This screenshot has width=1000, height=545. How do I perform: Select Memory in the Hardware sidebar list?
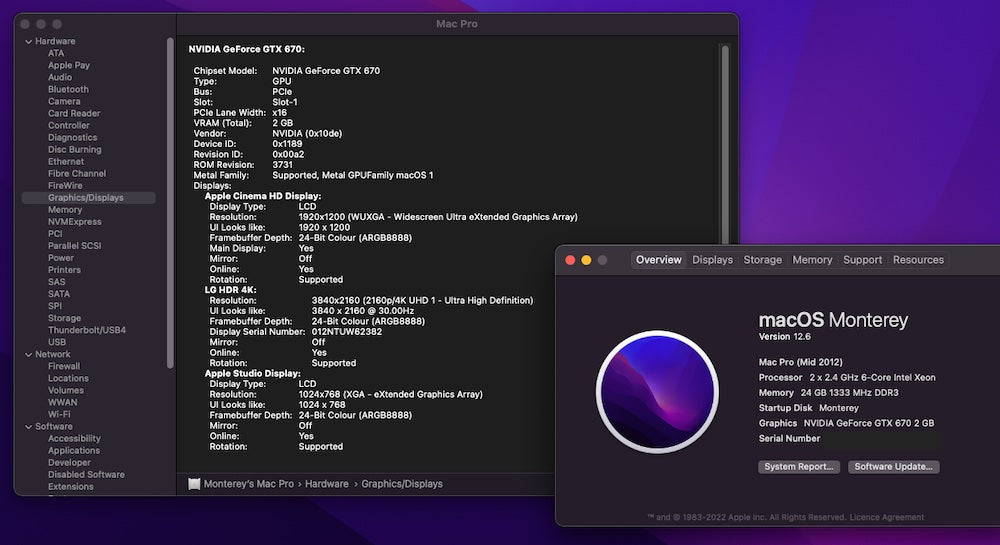pos(65,210)
